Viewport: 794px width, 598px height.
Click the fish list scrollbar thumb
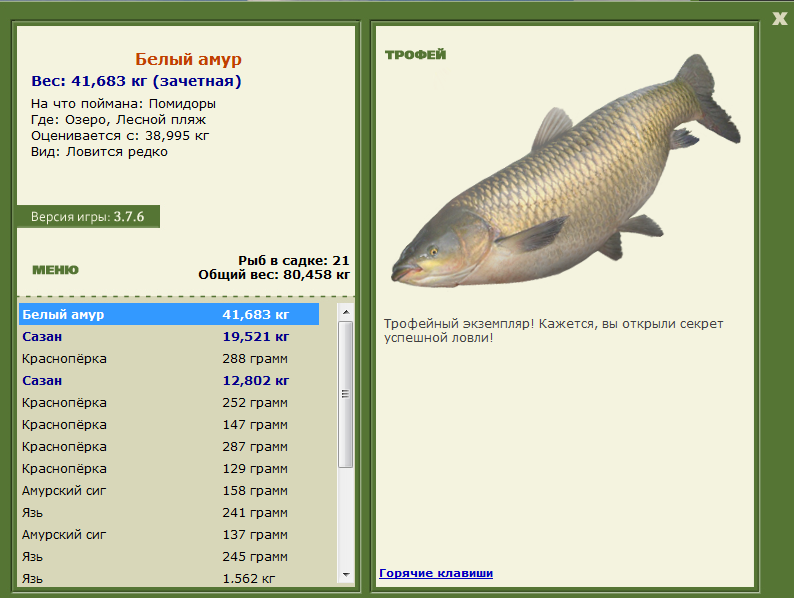(x=346, y=394)
